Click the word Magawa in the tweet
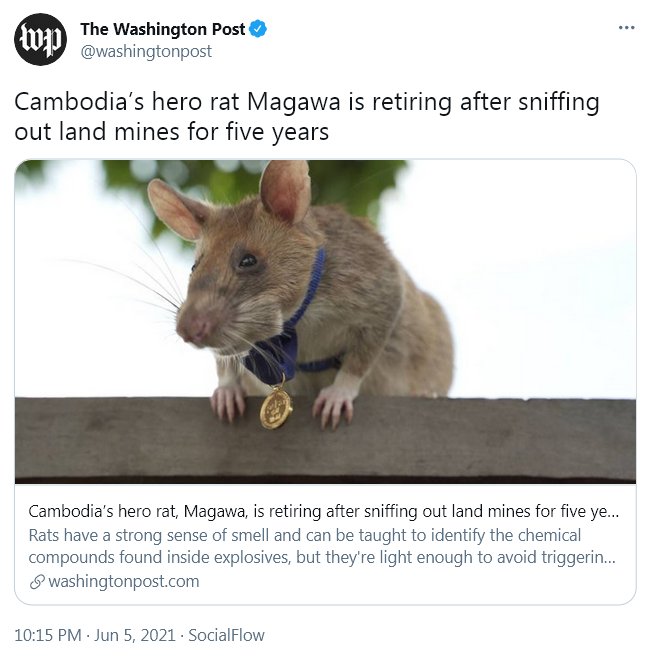This screenshot has width=652, height=658. 293,102
